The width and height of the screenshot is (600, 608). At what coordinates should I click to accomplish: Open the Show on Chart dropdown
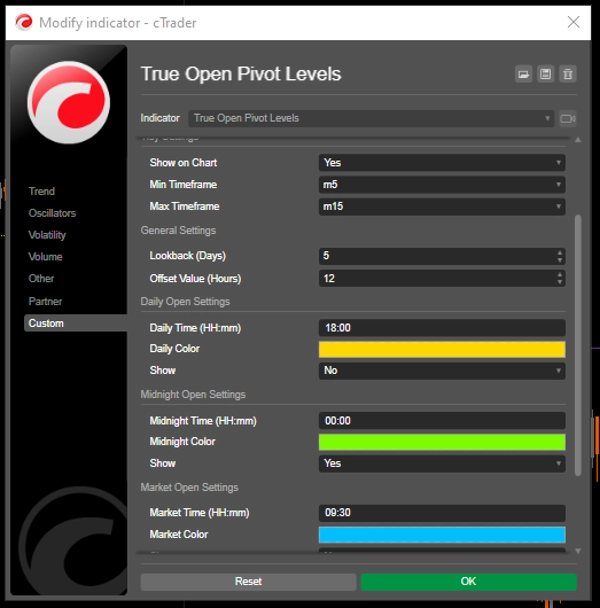[442, 162]
